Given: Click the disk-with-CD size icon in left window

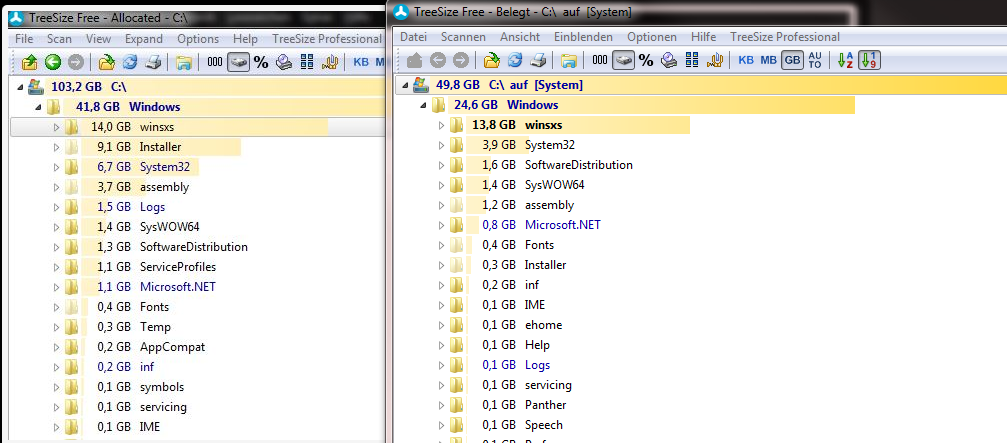Looking at the screenshot, I should pyautogui.click(x=284, y=62).
